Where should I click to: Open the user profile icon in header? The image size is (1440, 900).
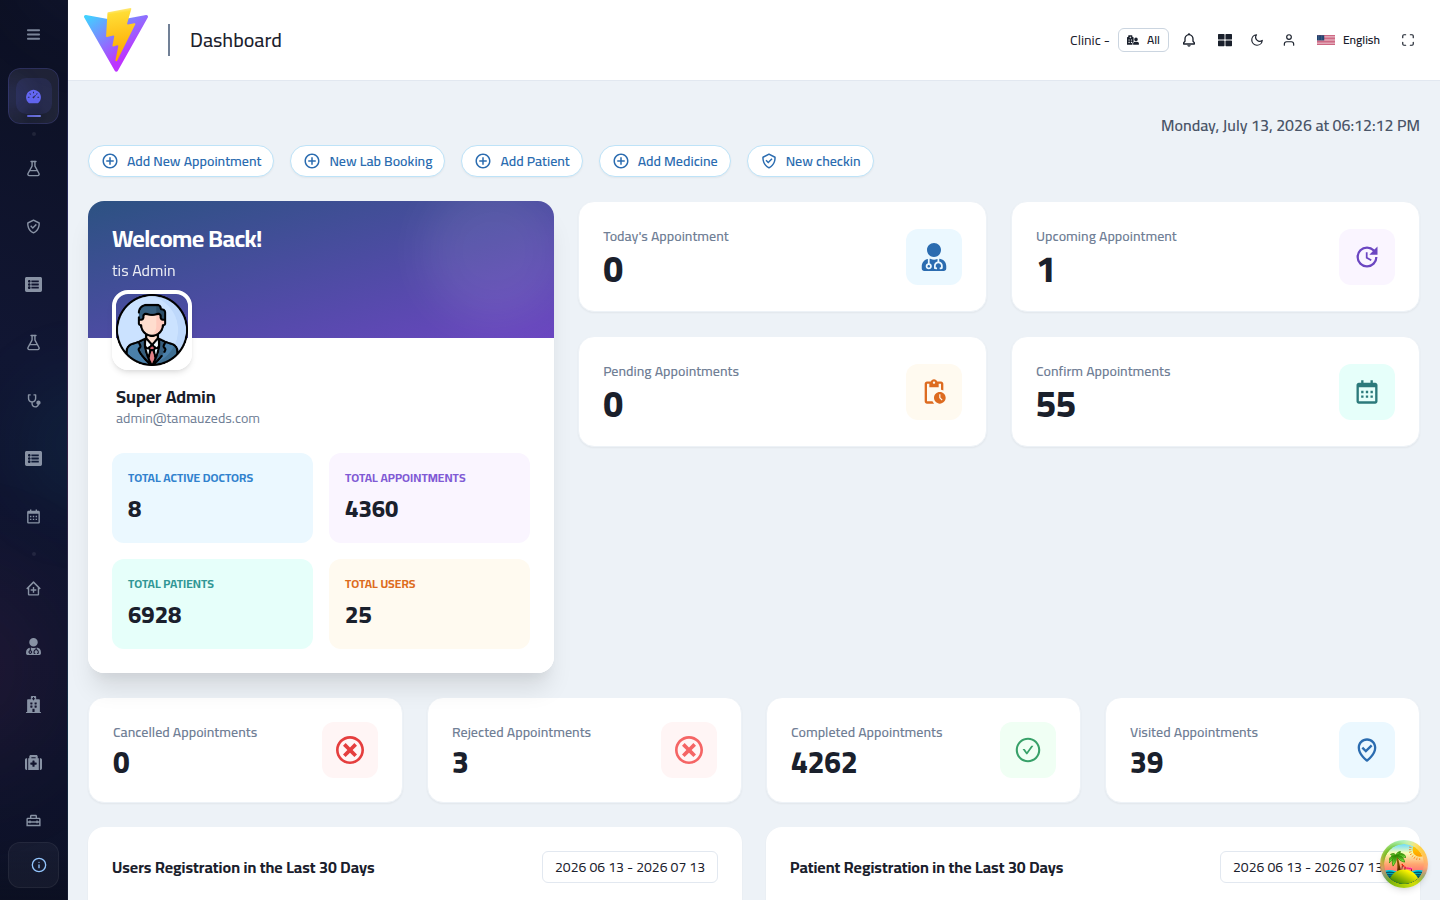coord(1289,40)
